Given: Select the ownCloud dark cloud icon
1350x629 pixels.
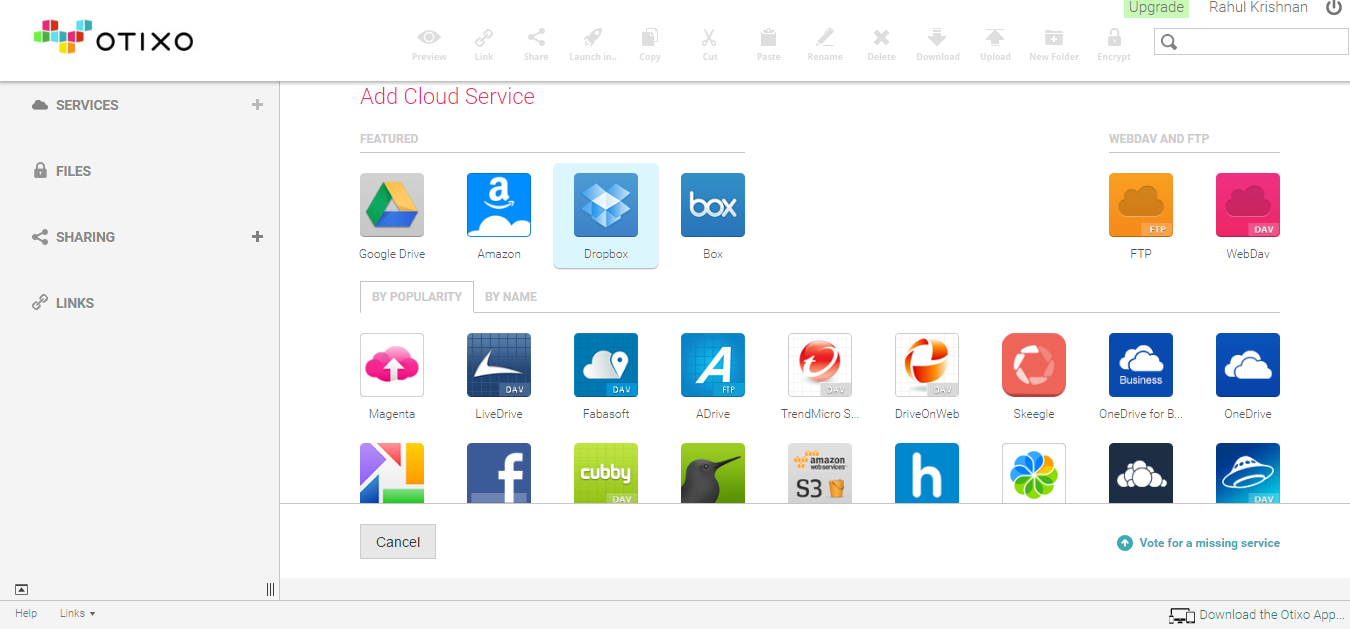Looking at the screenshot, I should point(1141,473).
